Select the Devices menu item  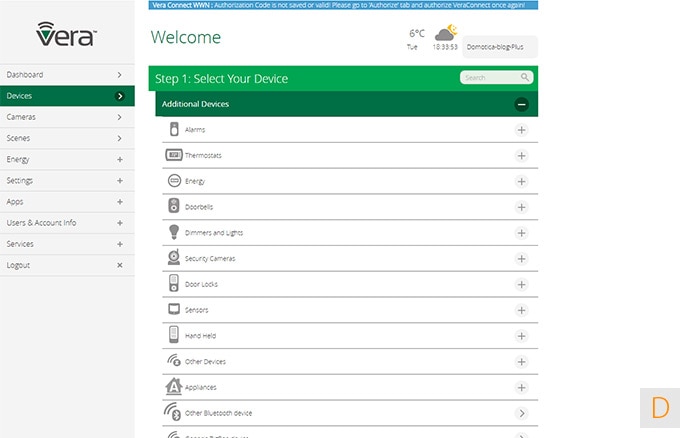(x=67, y=96)
